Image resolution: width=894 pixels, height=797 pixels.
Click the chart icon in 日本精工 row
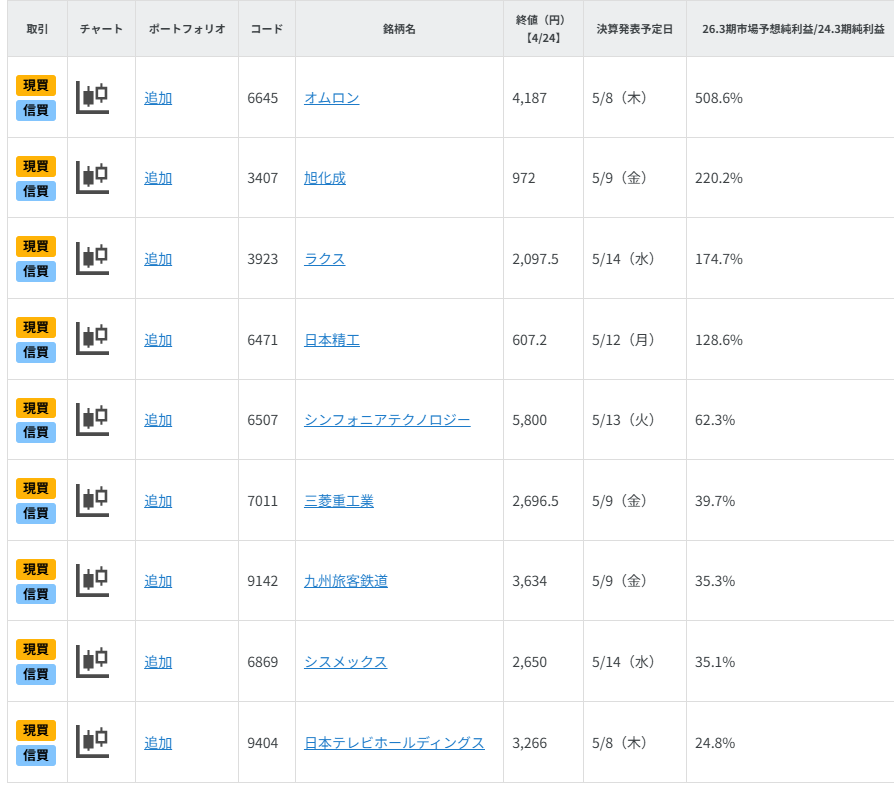tap(92, 339)
